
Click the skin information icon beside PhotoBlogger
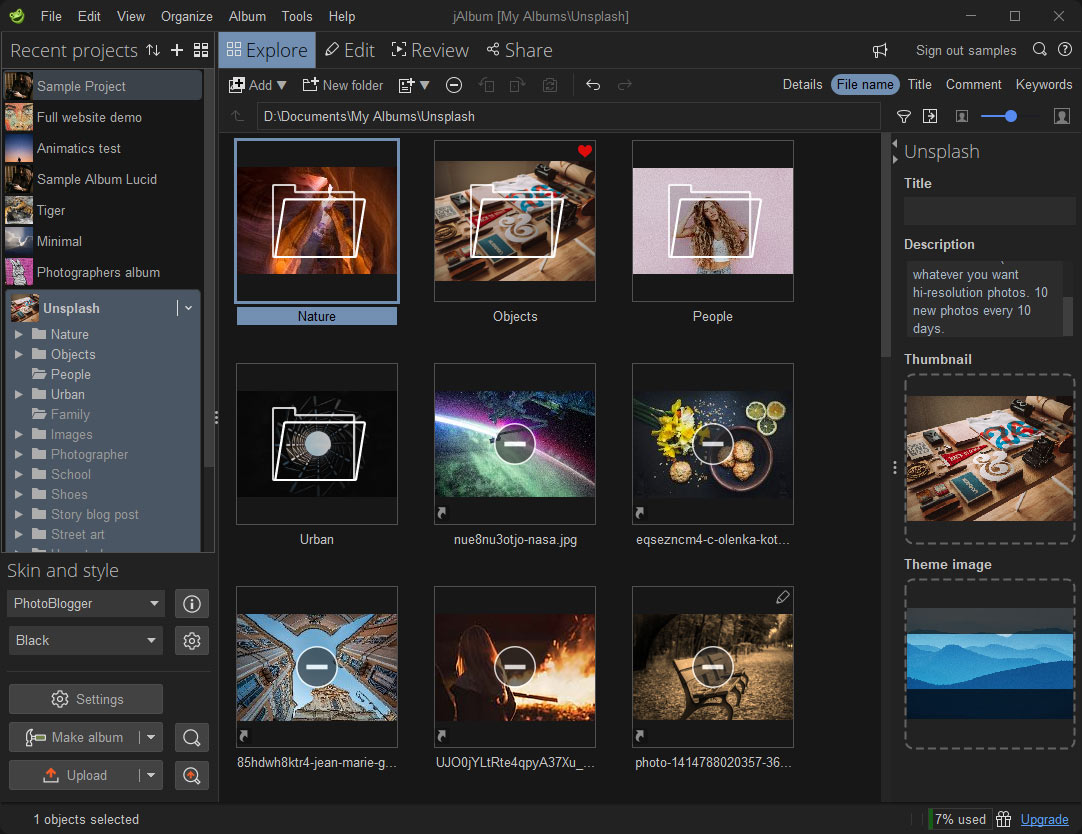[x=192, y=604]
